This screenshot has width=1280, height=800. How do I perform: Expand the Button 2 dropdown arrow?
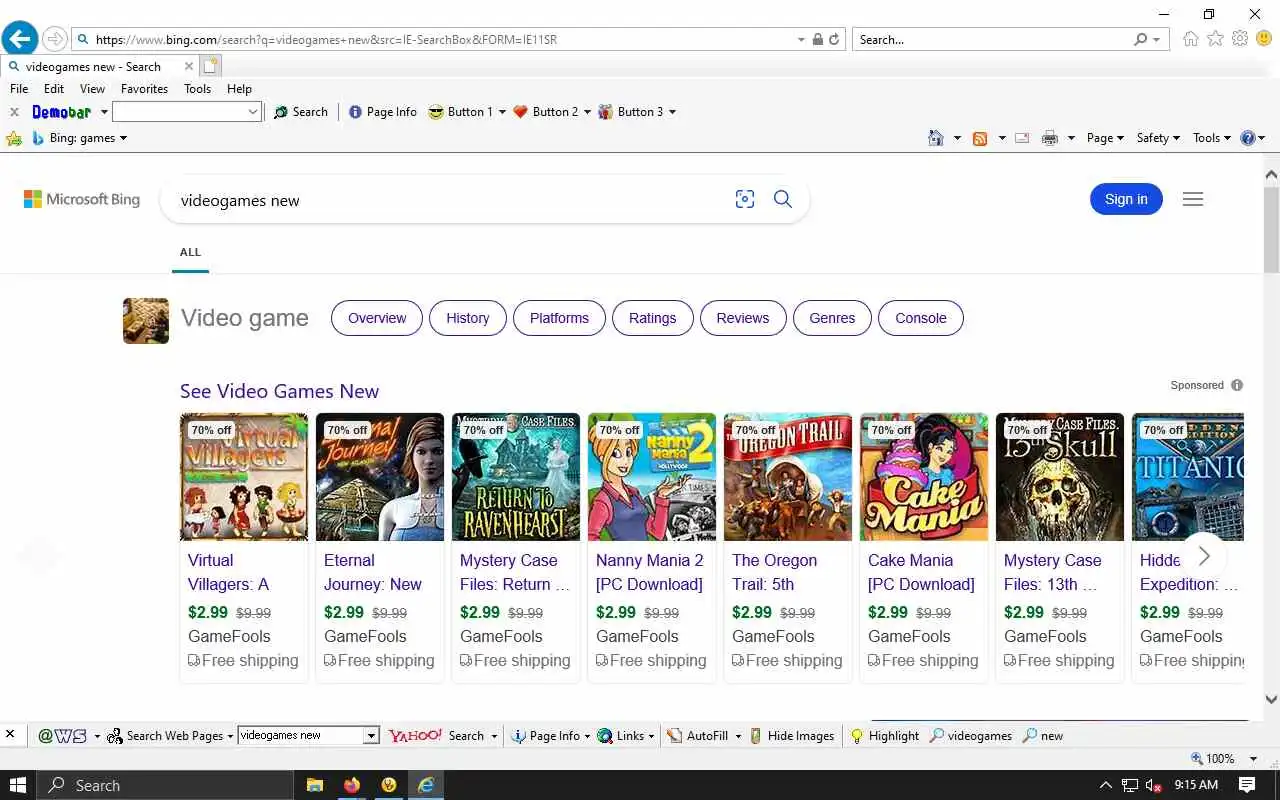(x=587, y=112)
